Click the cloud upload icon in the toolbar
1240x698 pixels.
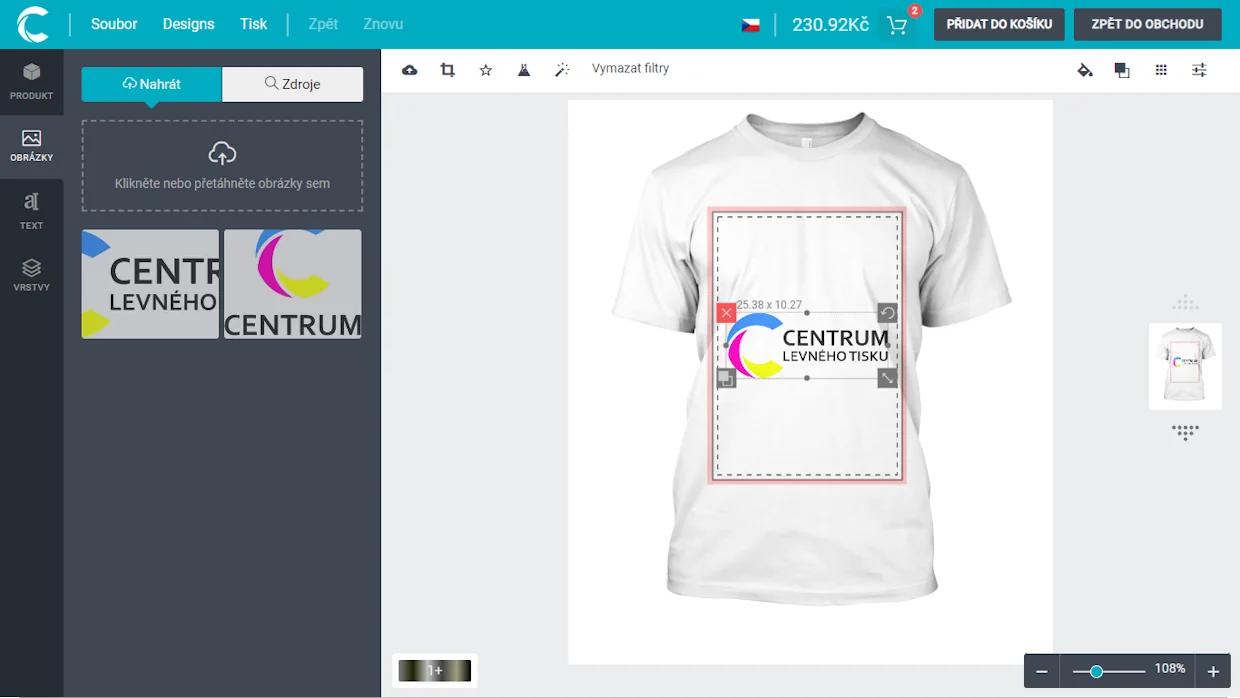[409, 70]
